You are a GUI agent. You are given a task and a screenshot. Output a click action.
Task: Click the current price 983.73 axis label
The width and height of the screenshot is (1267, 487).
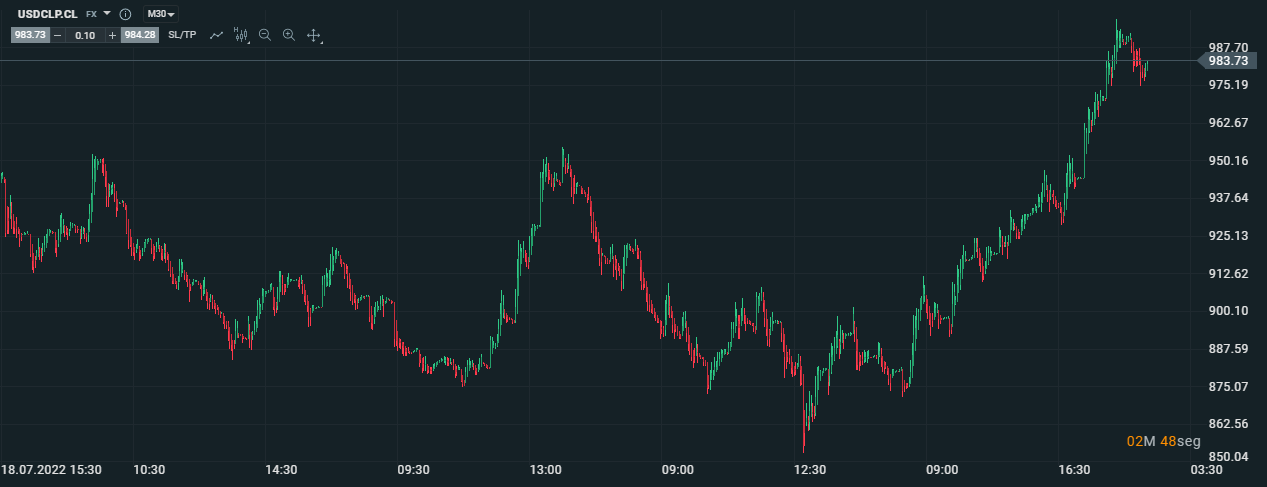click(x=1227, y=60)
